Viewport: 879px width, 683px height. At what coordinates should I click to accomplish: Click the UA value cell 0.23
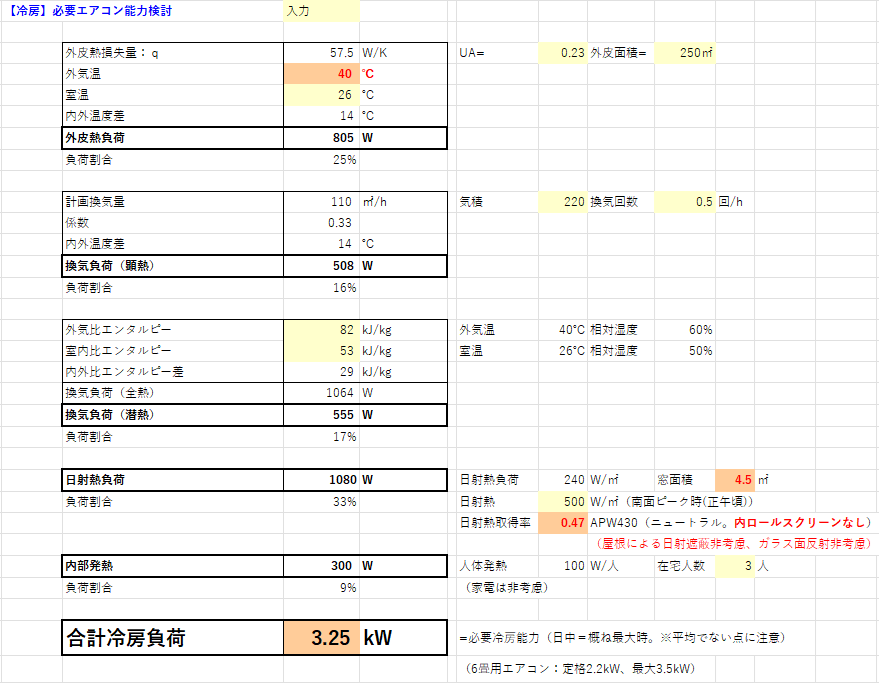coord(562,53)
